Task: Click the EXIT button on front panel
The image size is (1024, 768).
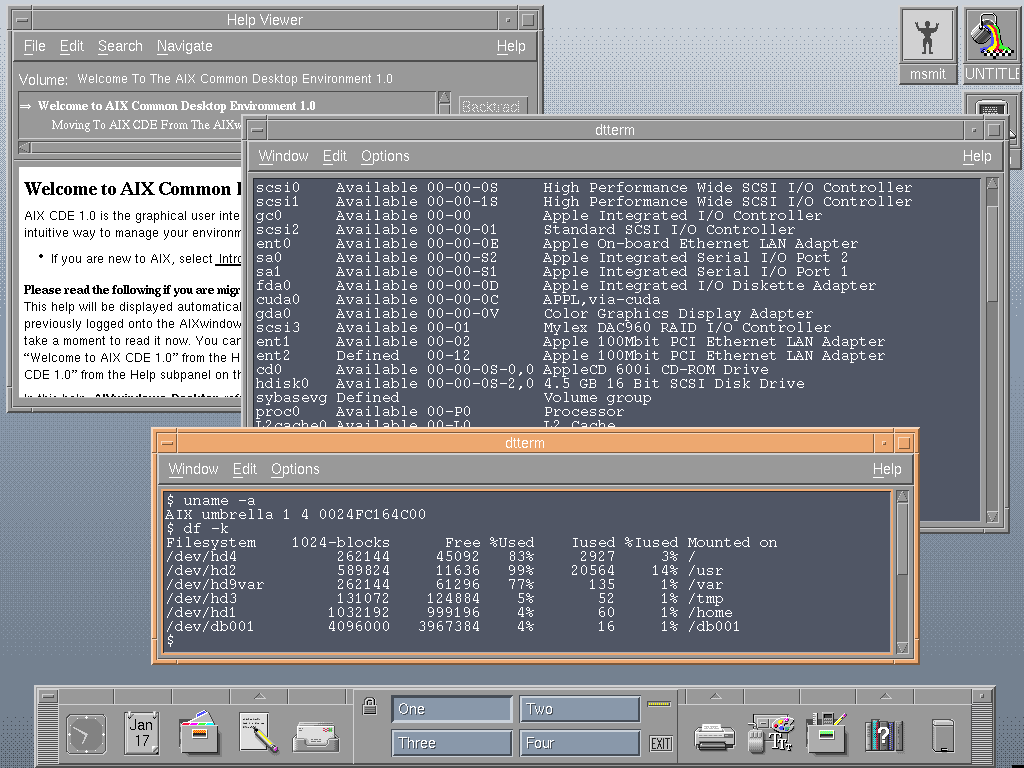Action: pos(660,743)
